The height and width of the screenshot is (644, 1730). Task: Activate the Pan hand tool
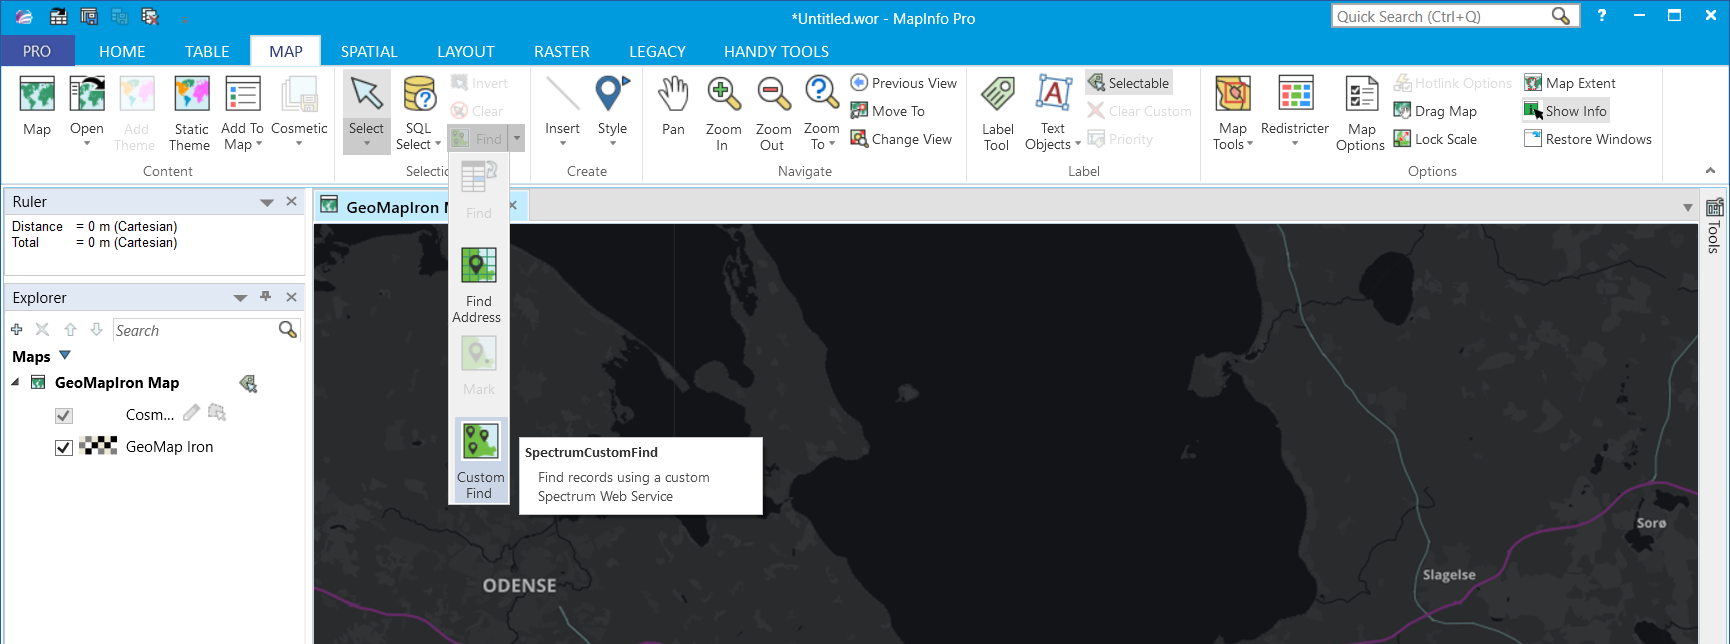coord(674,106)
